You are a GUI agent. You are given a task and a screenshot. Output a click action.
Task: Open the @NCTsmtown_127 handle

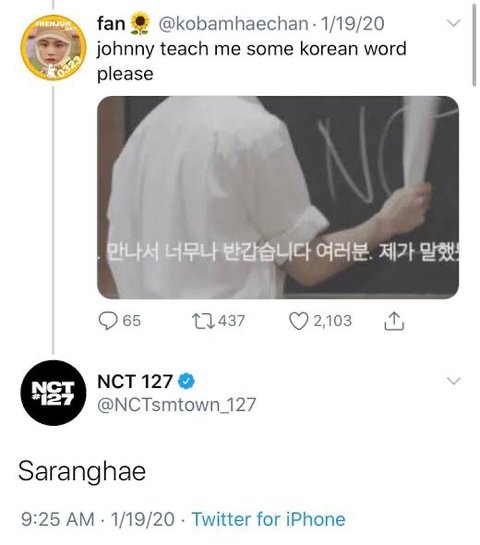pyautogui.click(x=177, y=405)
